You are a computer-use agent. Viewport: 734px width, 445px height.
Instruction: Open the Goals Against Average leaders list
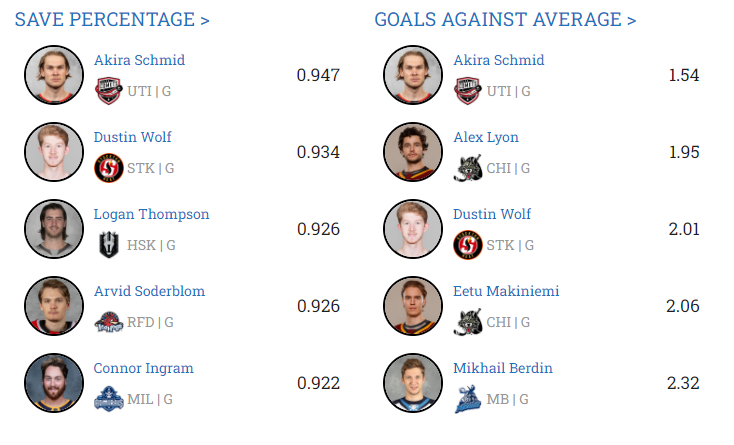[x=505, y=19]
